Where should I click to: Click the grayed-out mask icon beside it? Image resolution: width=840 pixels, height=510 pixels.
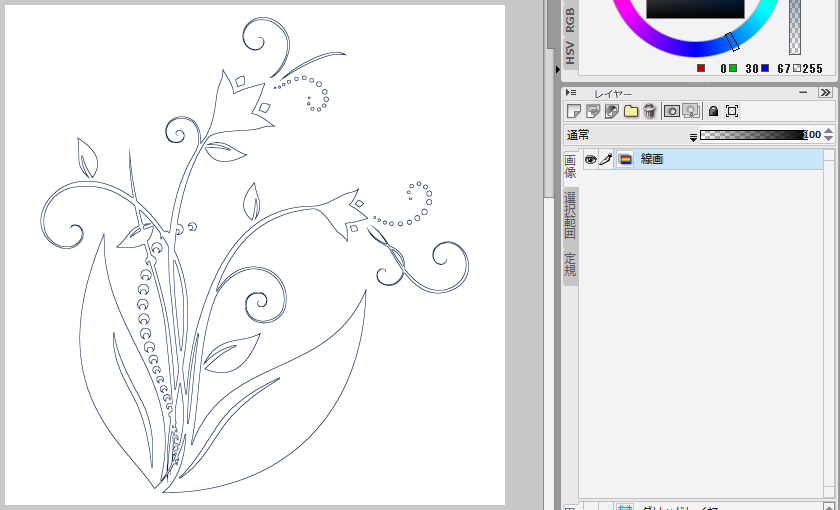pos(690,111)
